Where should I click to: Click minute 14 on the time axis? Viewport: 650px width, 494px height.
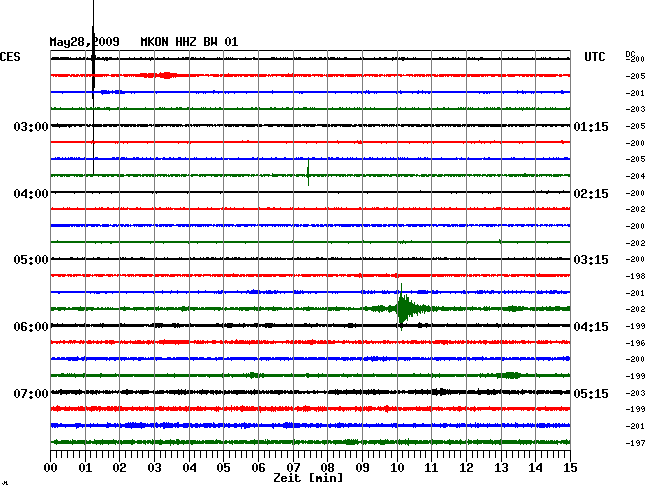[x=535, y=468]
